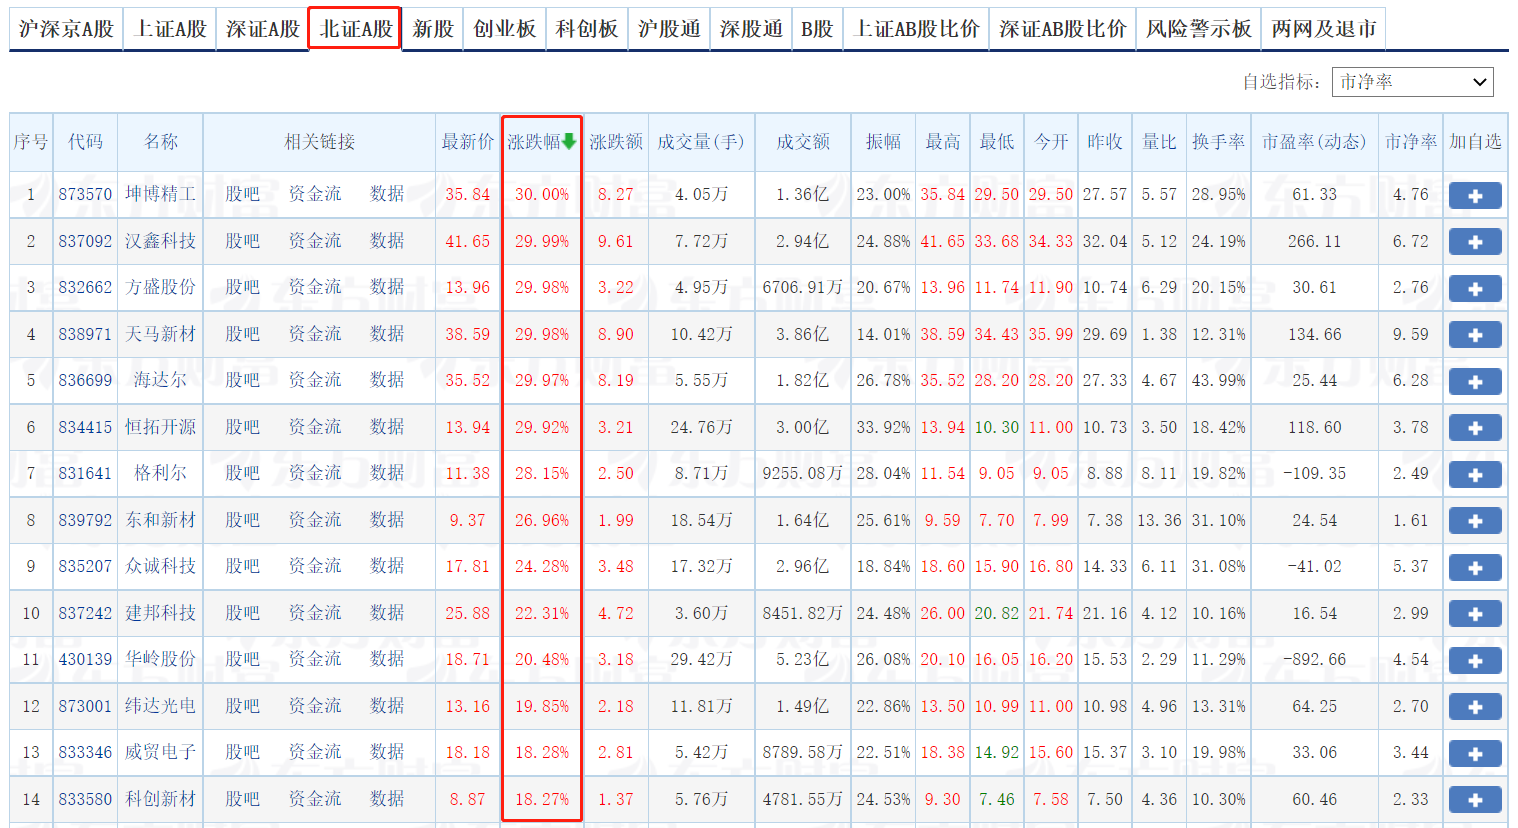1518x828 pixels.
Task: Open the 上证AB股比价 tab
Action: (917, 30)
